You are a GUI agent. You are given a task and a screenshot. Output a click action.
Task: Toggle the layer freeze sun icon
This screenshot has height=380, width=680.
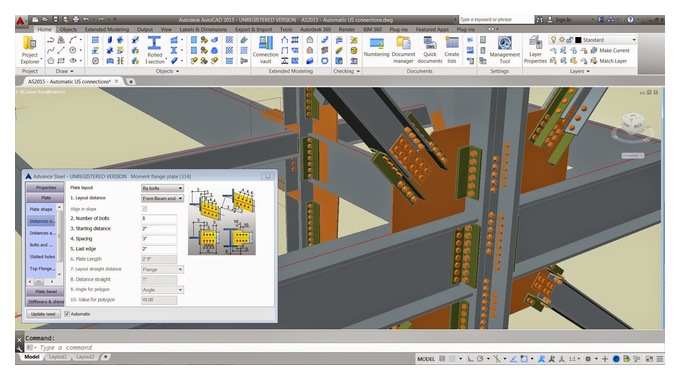coord(562,39)
